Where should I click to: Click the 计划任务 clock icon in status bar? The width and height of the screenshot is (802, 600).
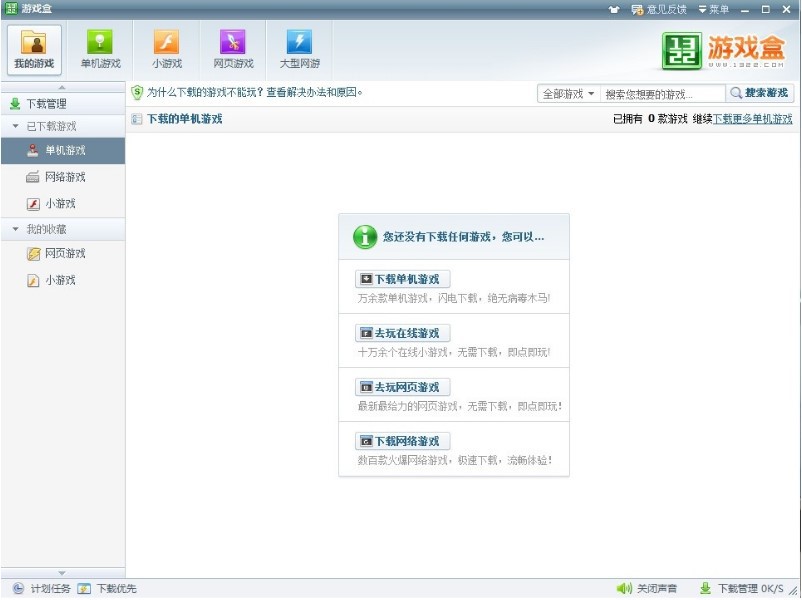coord(18,589)
